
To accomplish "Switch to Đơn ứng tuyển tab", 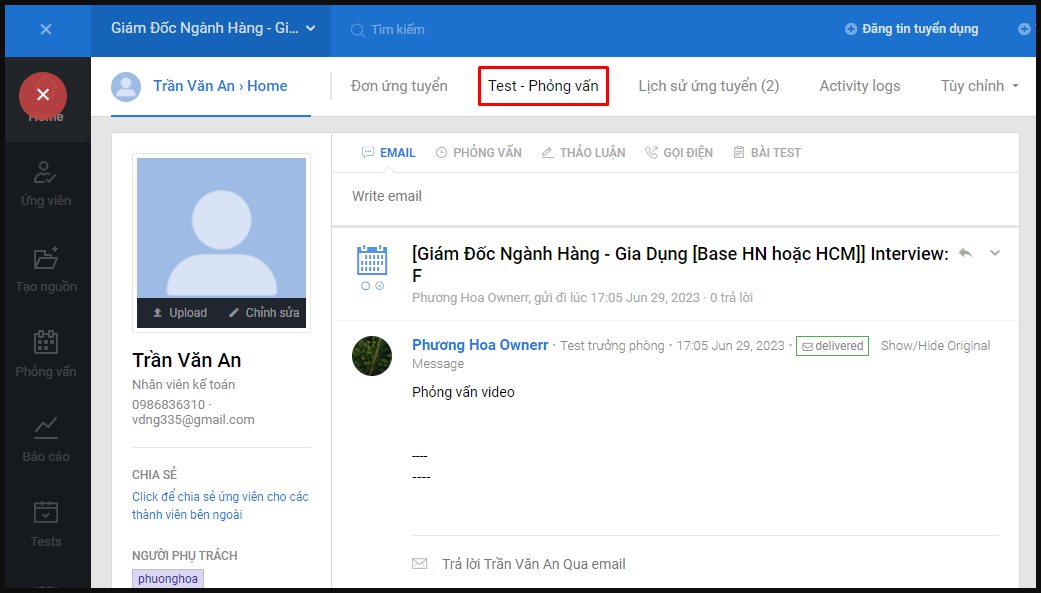I will tap(399, 86).
